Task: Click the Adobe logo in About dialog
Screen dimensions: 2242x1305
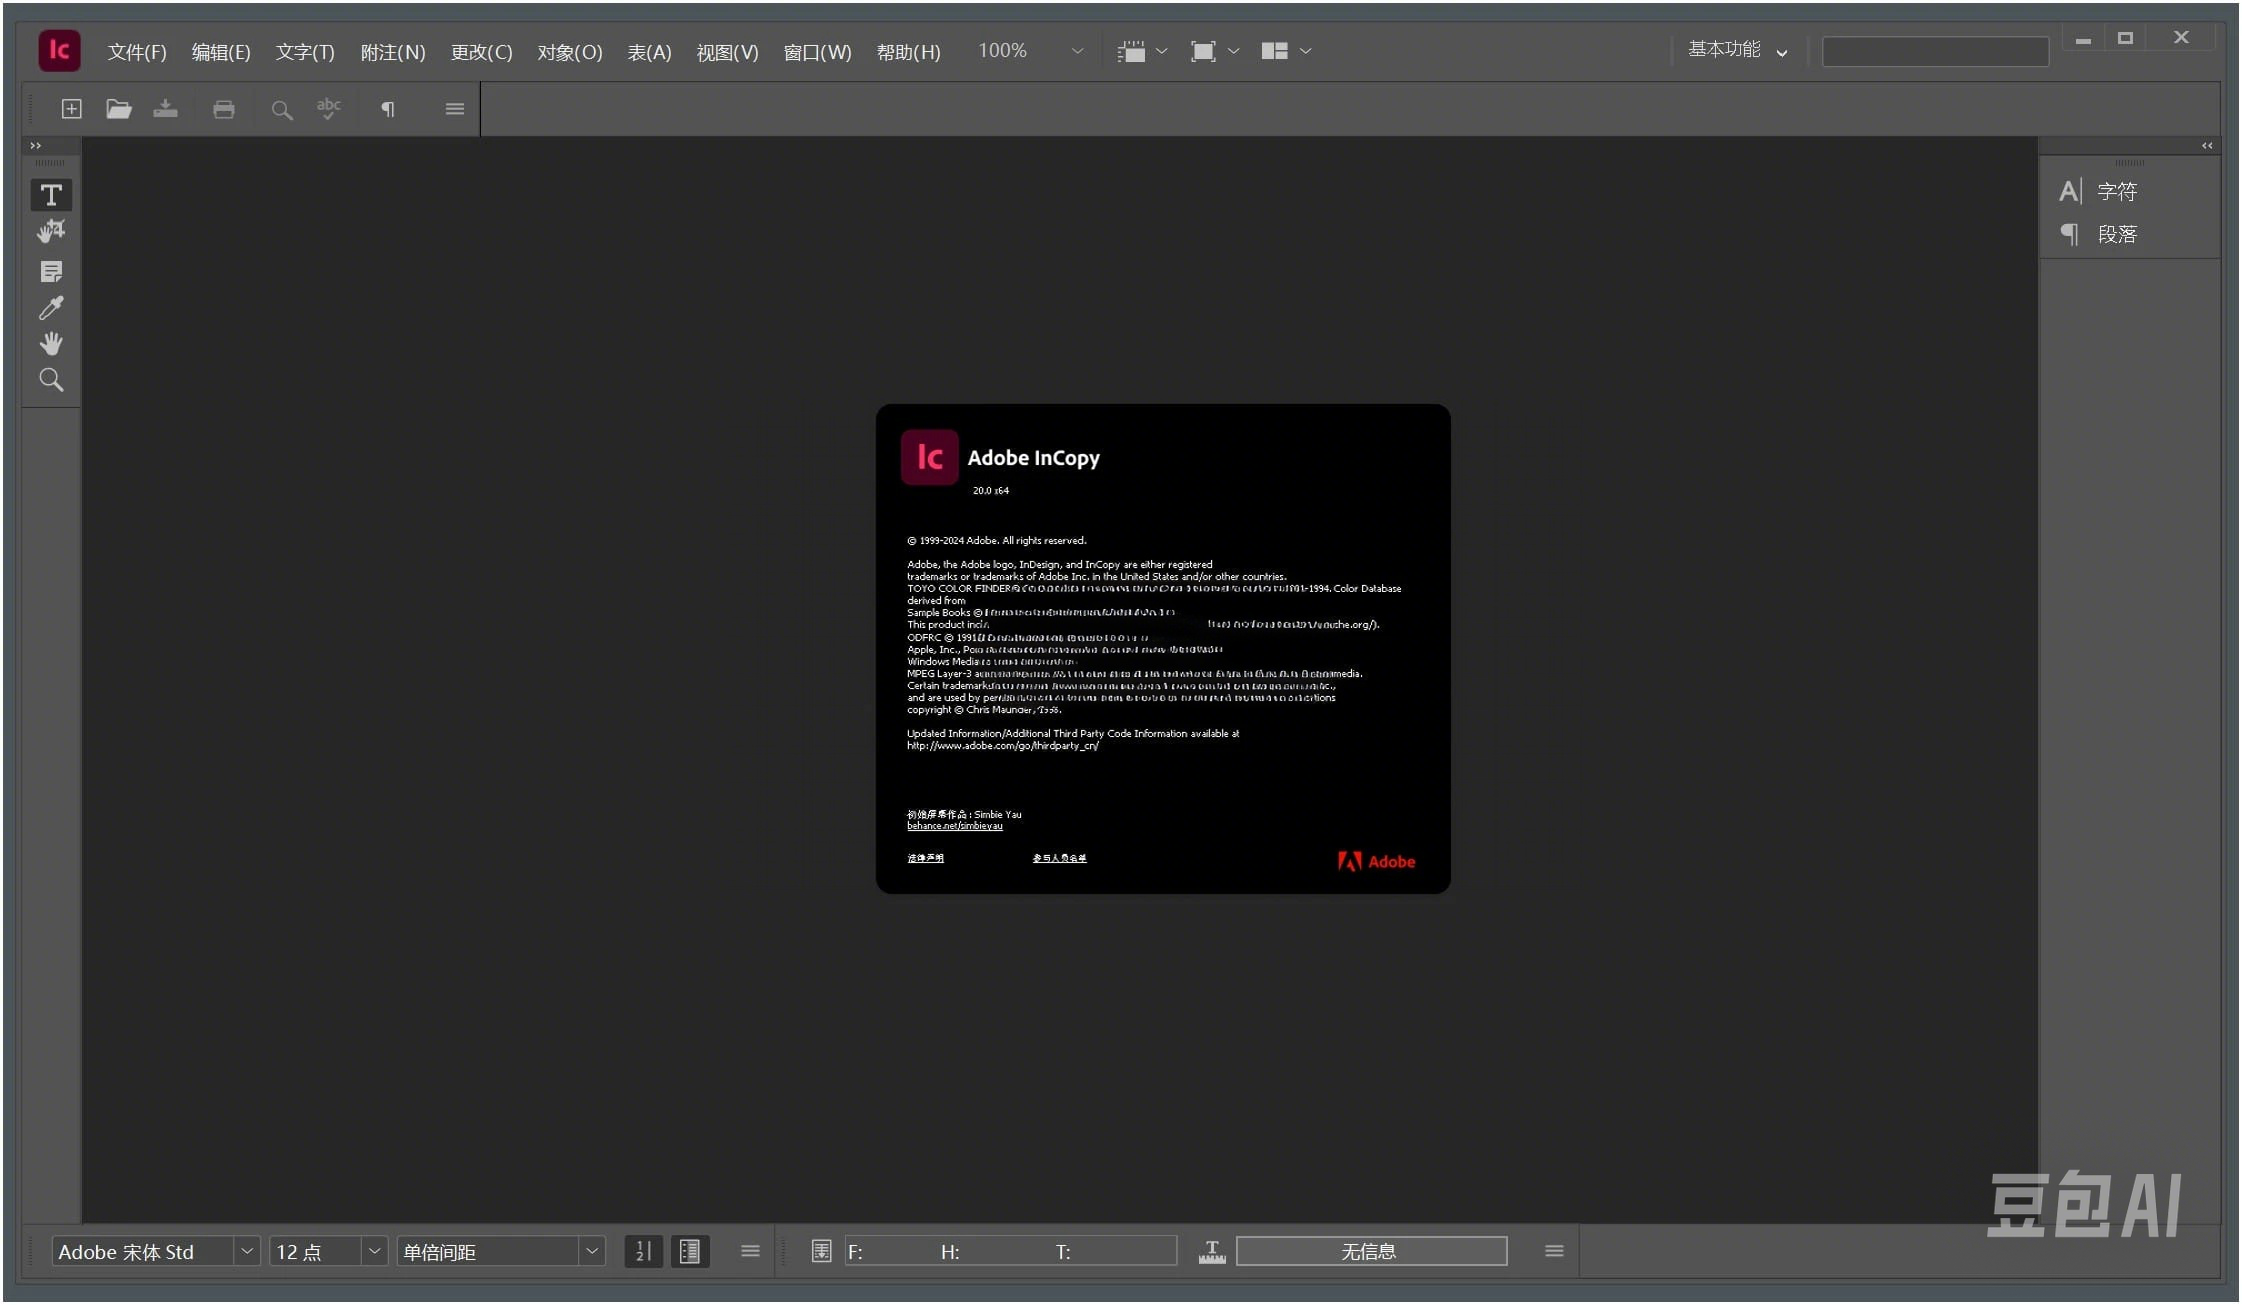Action: coord(1376,861)
